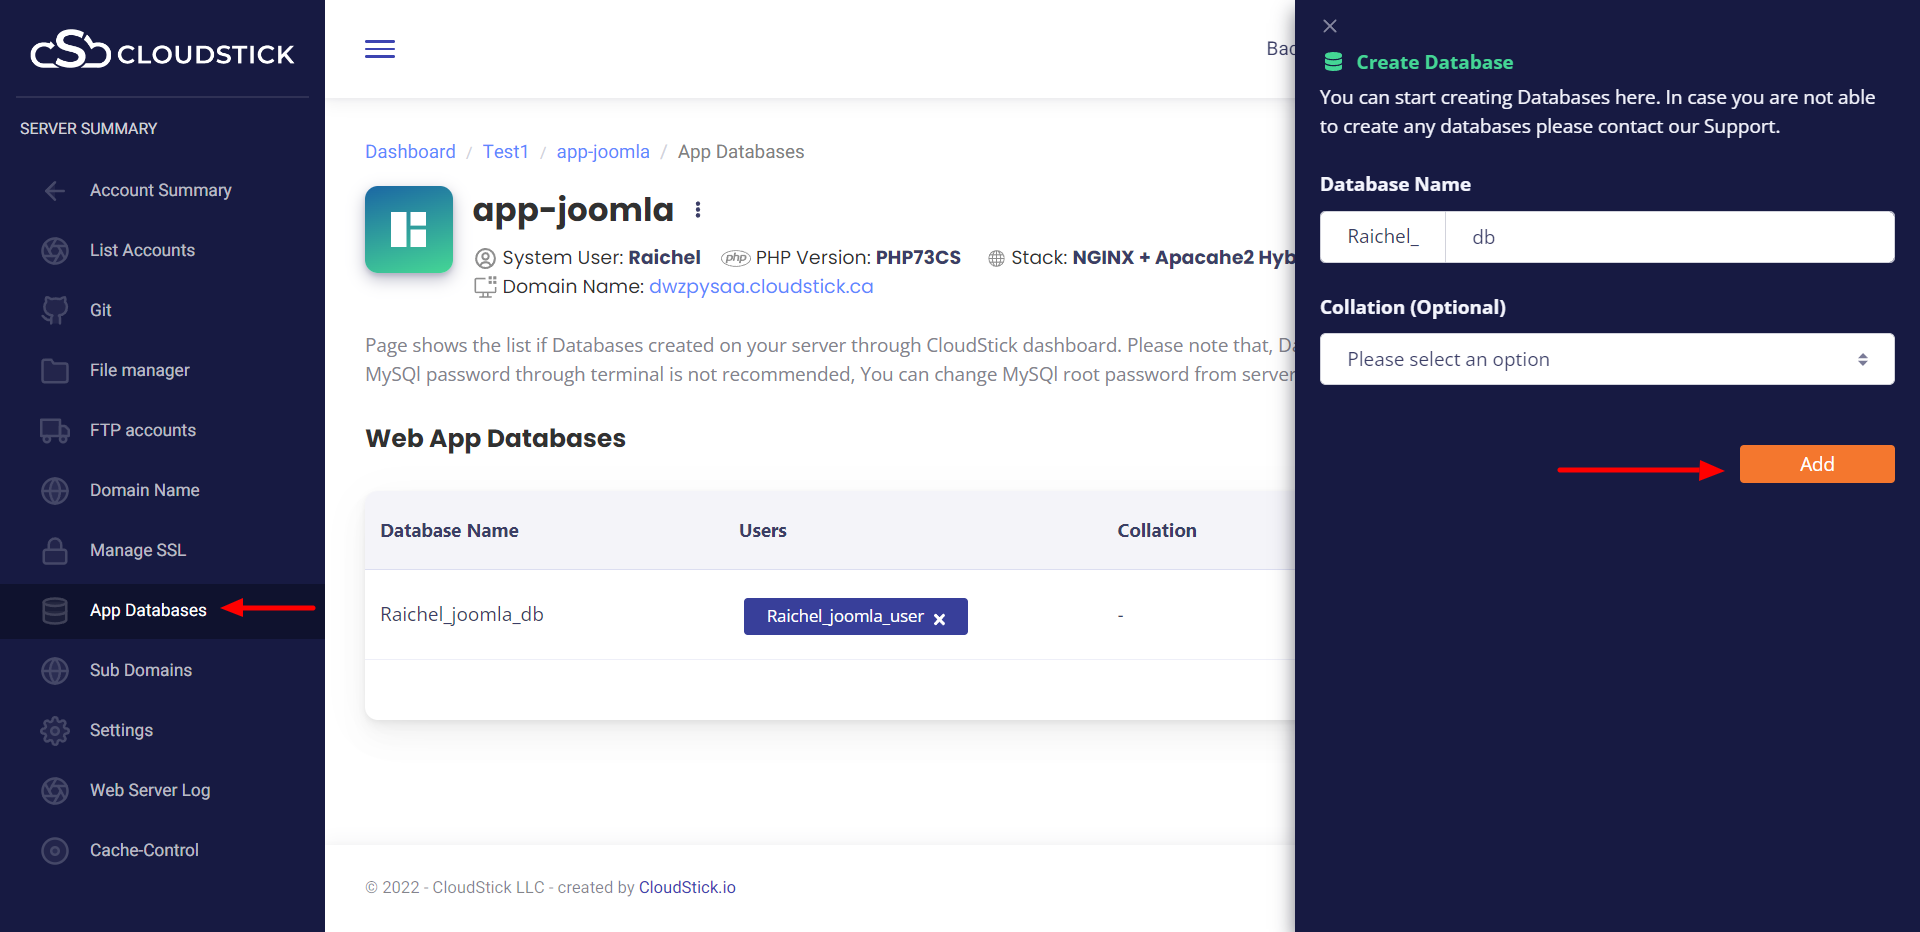1920x932 pixels.
Task: Click the Database Name input field
Action: tap(1668, 237)
